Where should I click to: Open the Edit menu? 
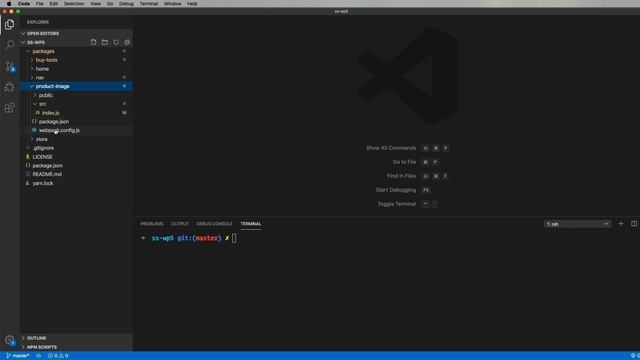click(53, 4)
